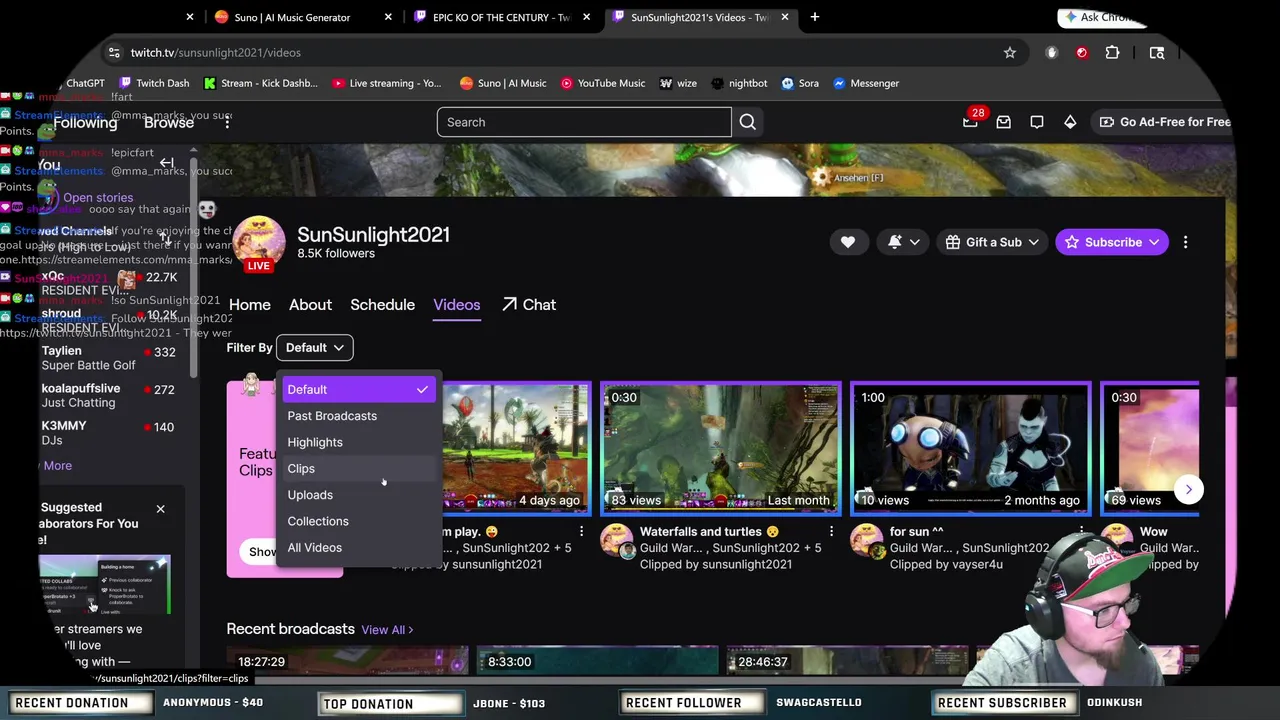Open K3MMY DJs channel

pyautogui.click(x=108, y=433)
